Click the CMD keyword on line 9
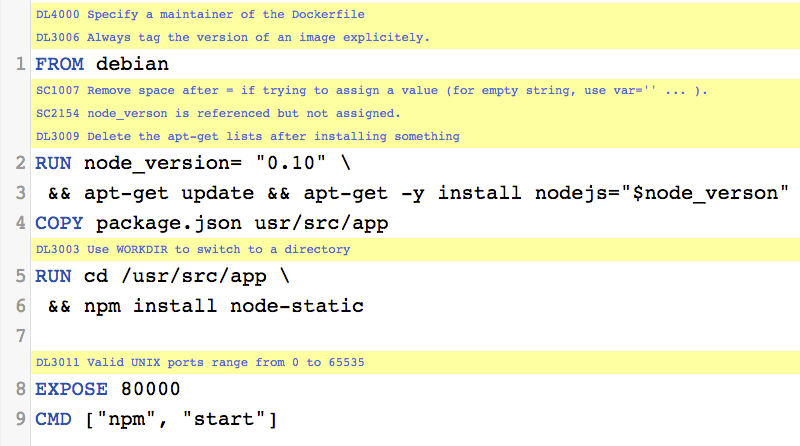800x446 pixels. pos(54,417)
